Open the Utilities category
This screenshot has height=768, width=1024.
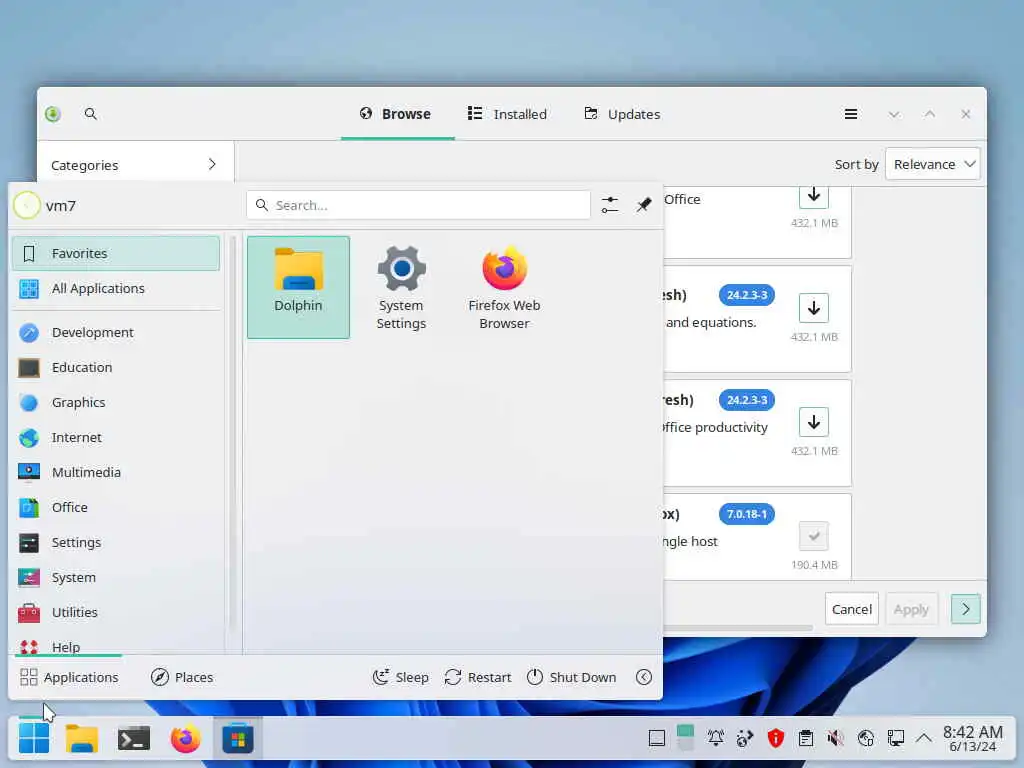[x=116, y=613]
